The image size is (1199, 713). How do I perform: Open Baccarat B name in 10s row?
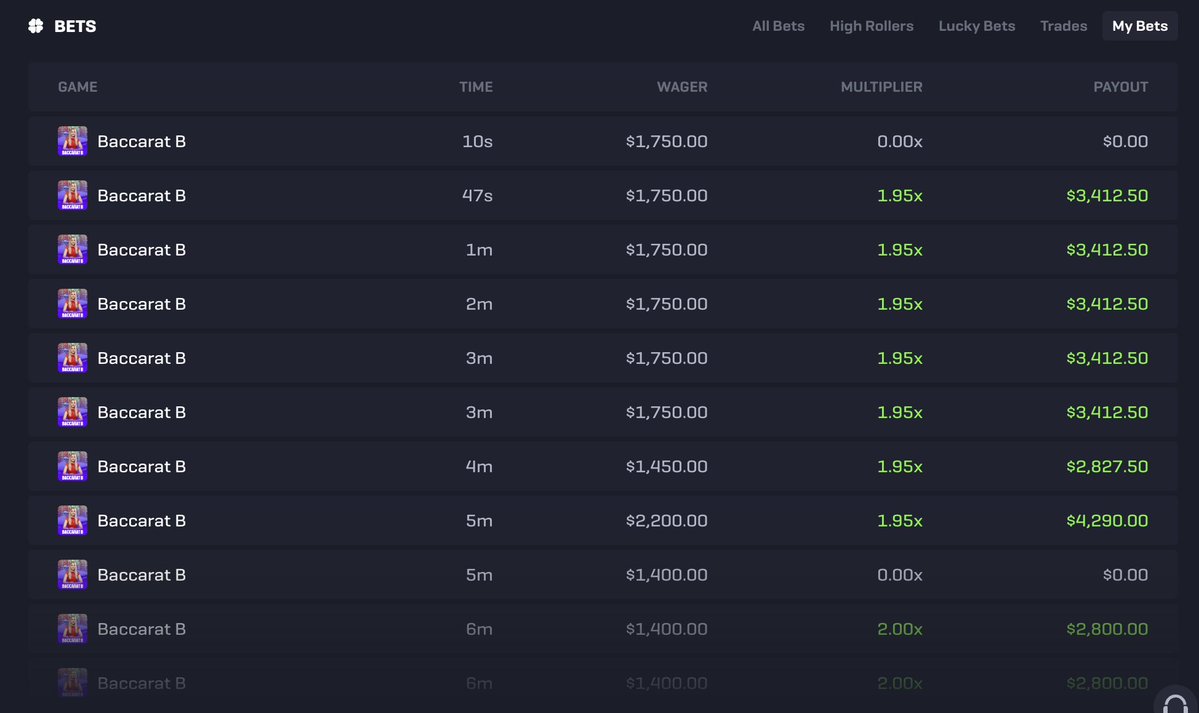pyautogui.click(x=141, y=142)
